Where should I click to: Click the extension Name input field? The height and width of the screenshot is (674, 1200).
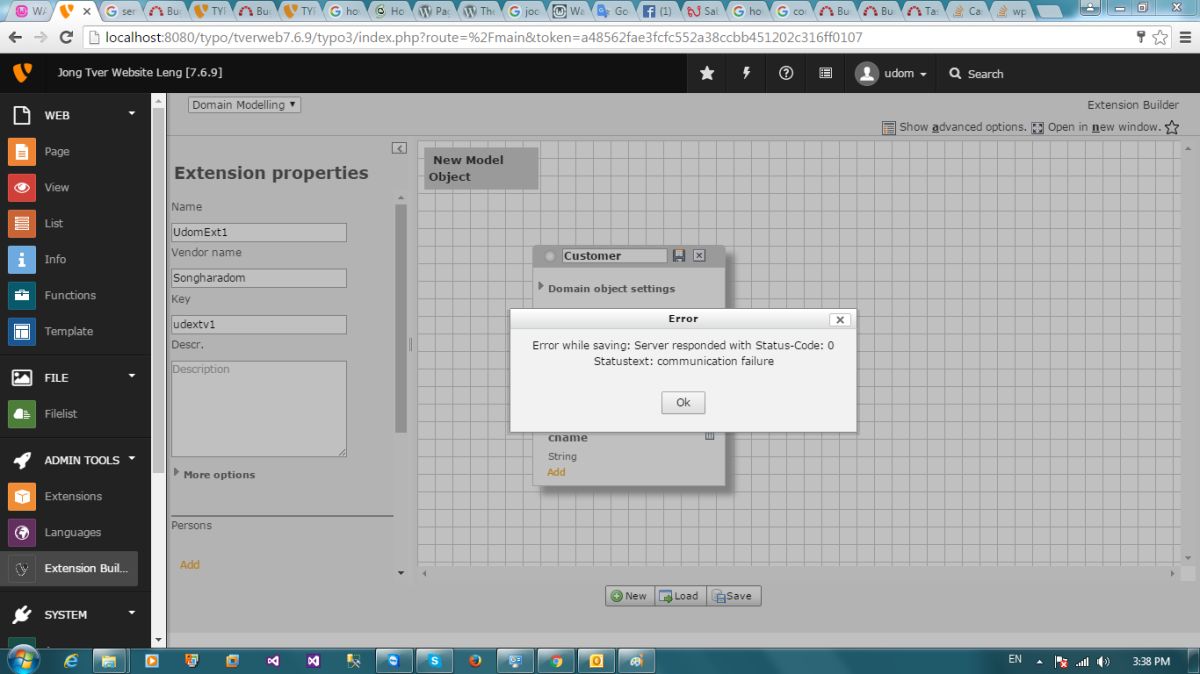click(x=259, y=232)
